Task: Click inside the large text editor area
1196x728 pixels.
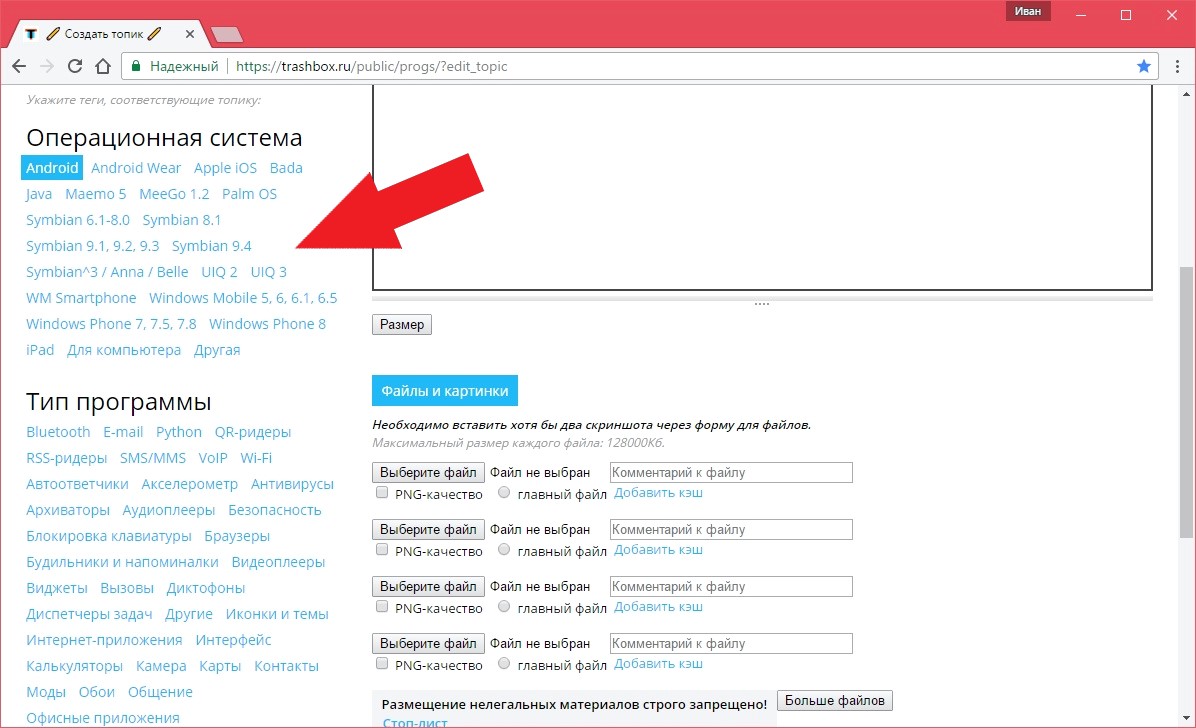Action: click(x=762, y=188)
